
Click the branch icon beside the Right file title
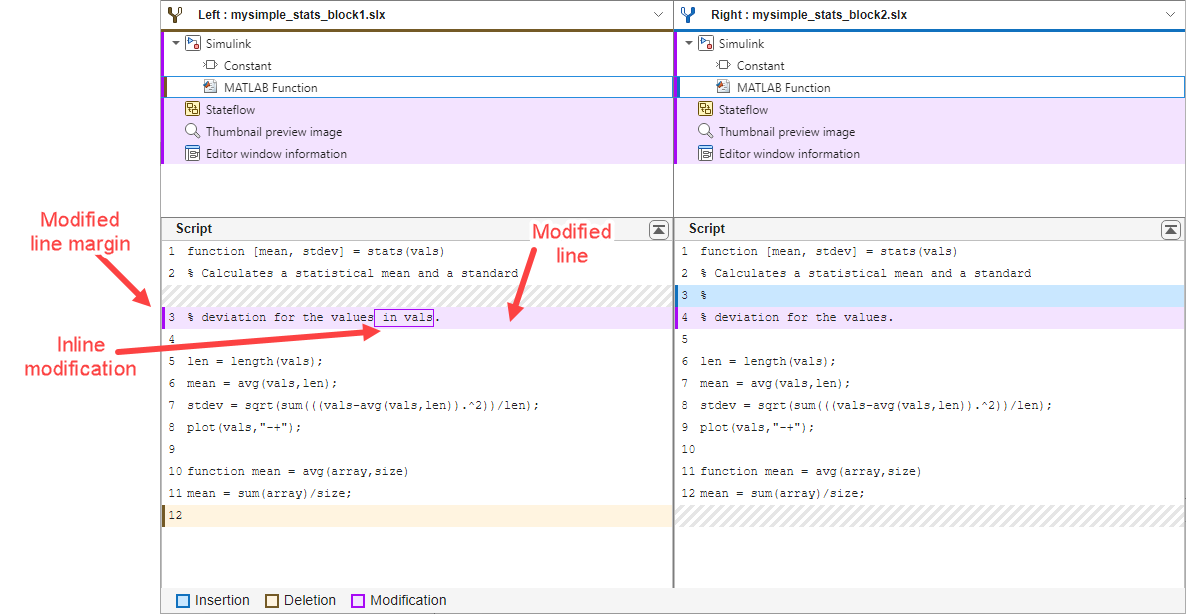click(x=689, y=15)
